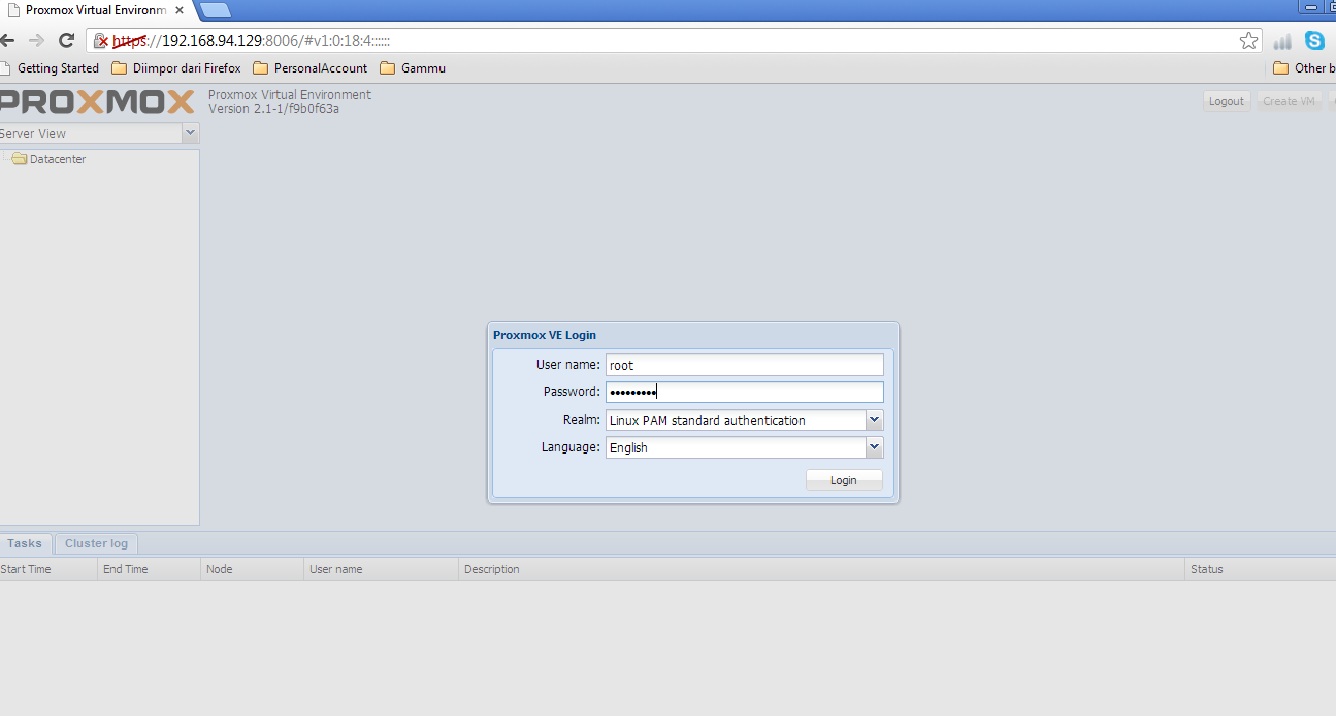Screen dimensions: 1336x716
Task: Focus the User name field
Action: (745, 365)
